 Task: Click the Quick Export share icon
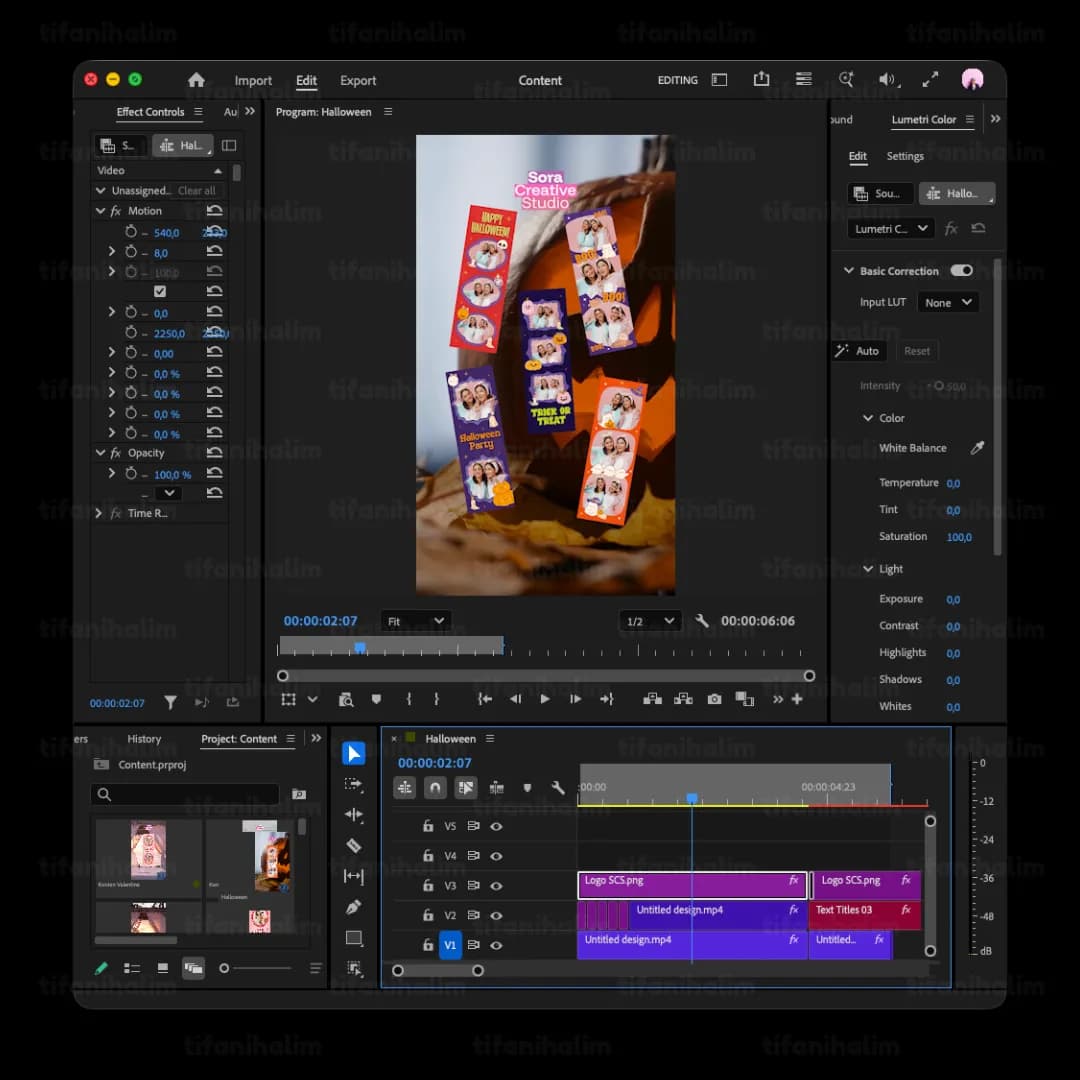click(761, 79)
